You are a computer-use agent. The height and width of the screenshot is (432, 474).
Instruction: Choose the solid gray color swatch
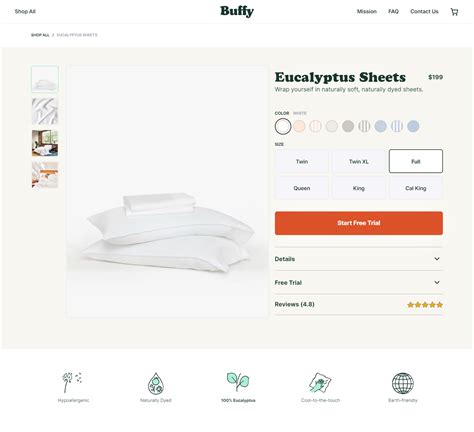[x=348, y=126]
